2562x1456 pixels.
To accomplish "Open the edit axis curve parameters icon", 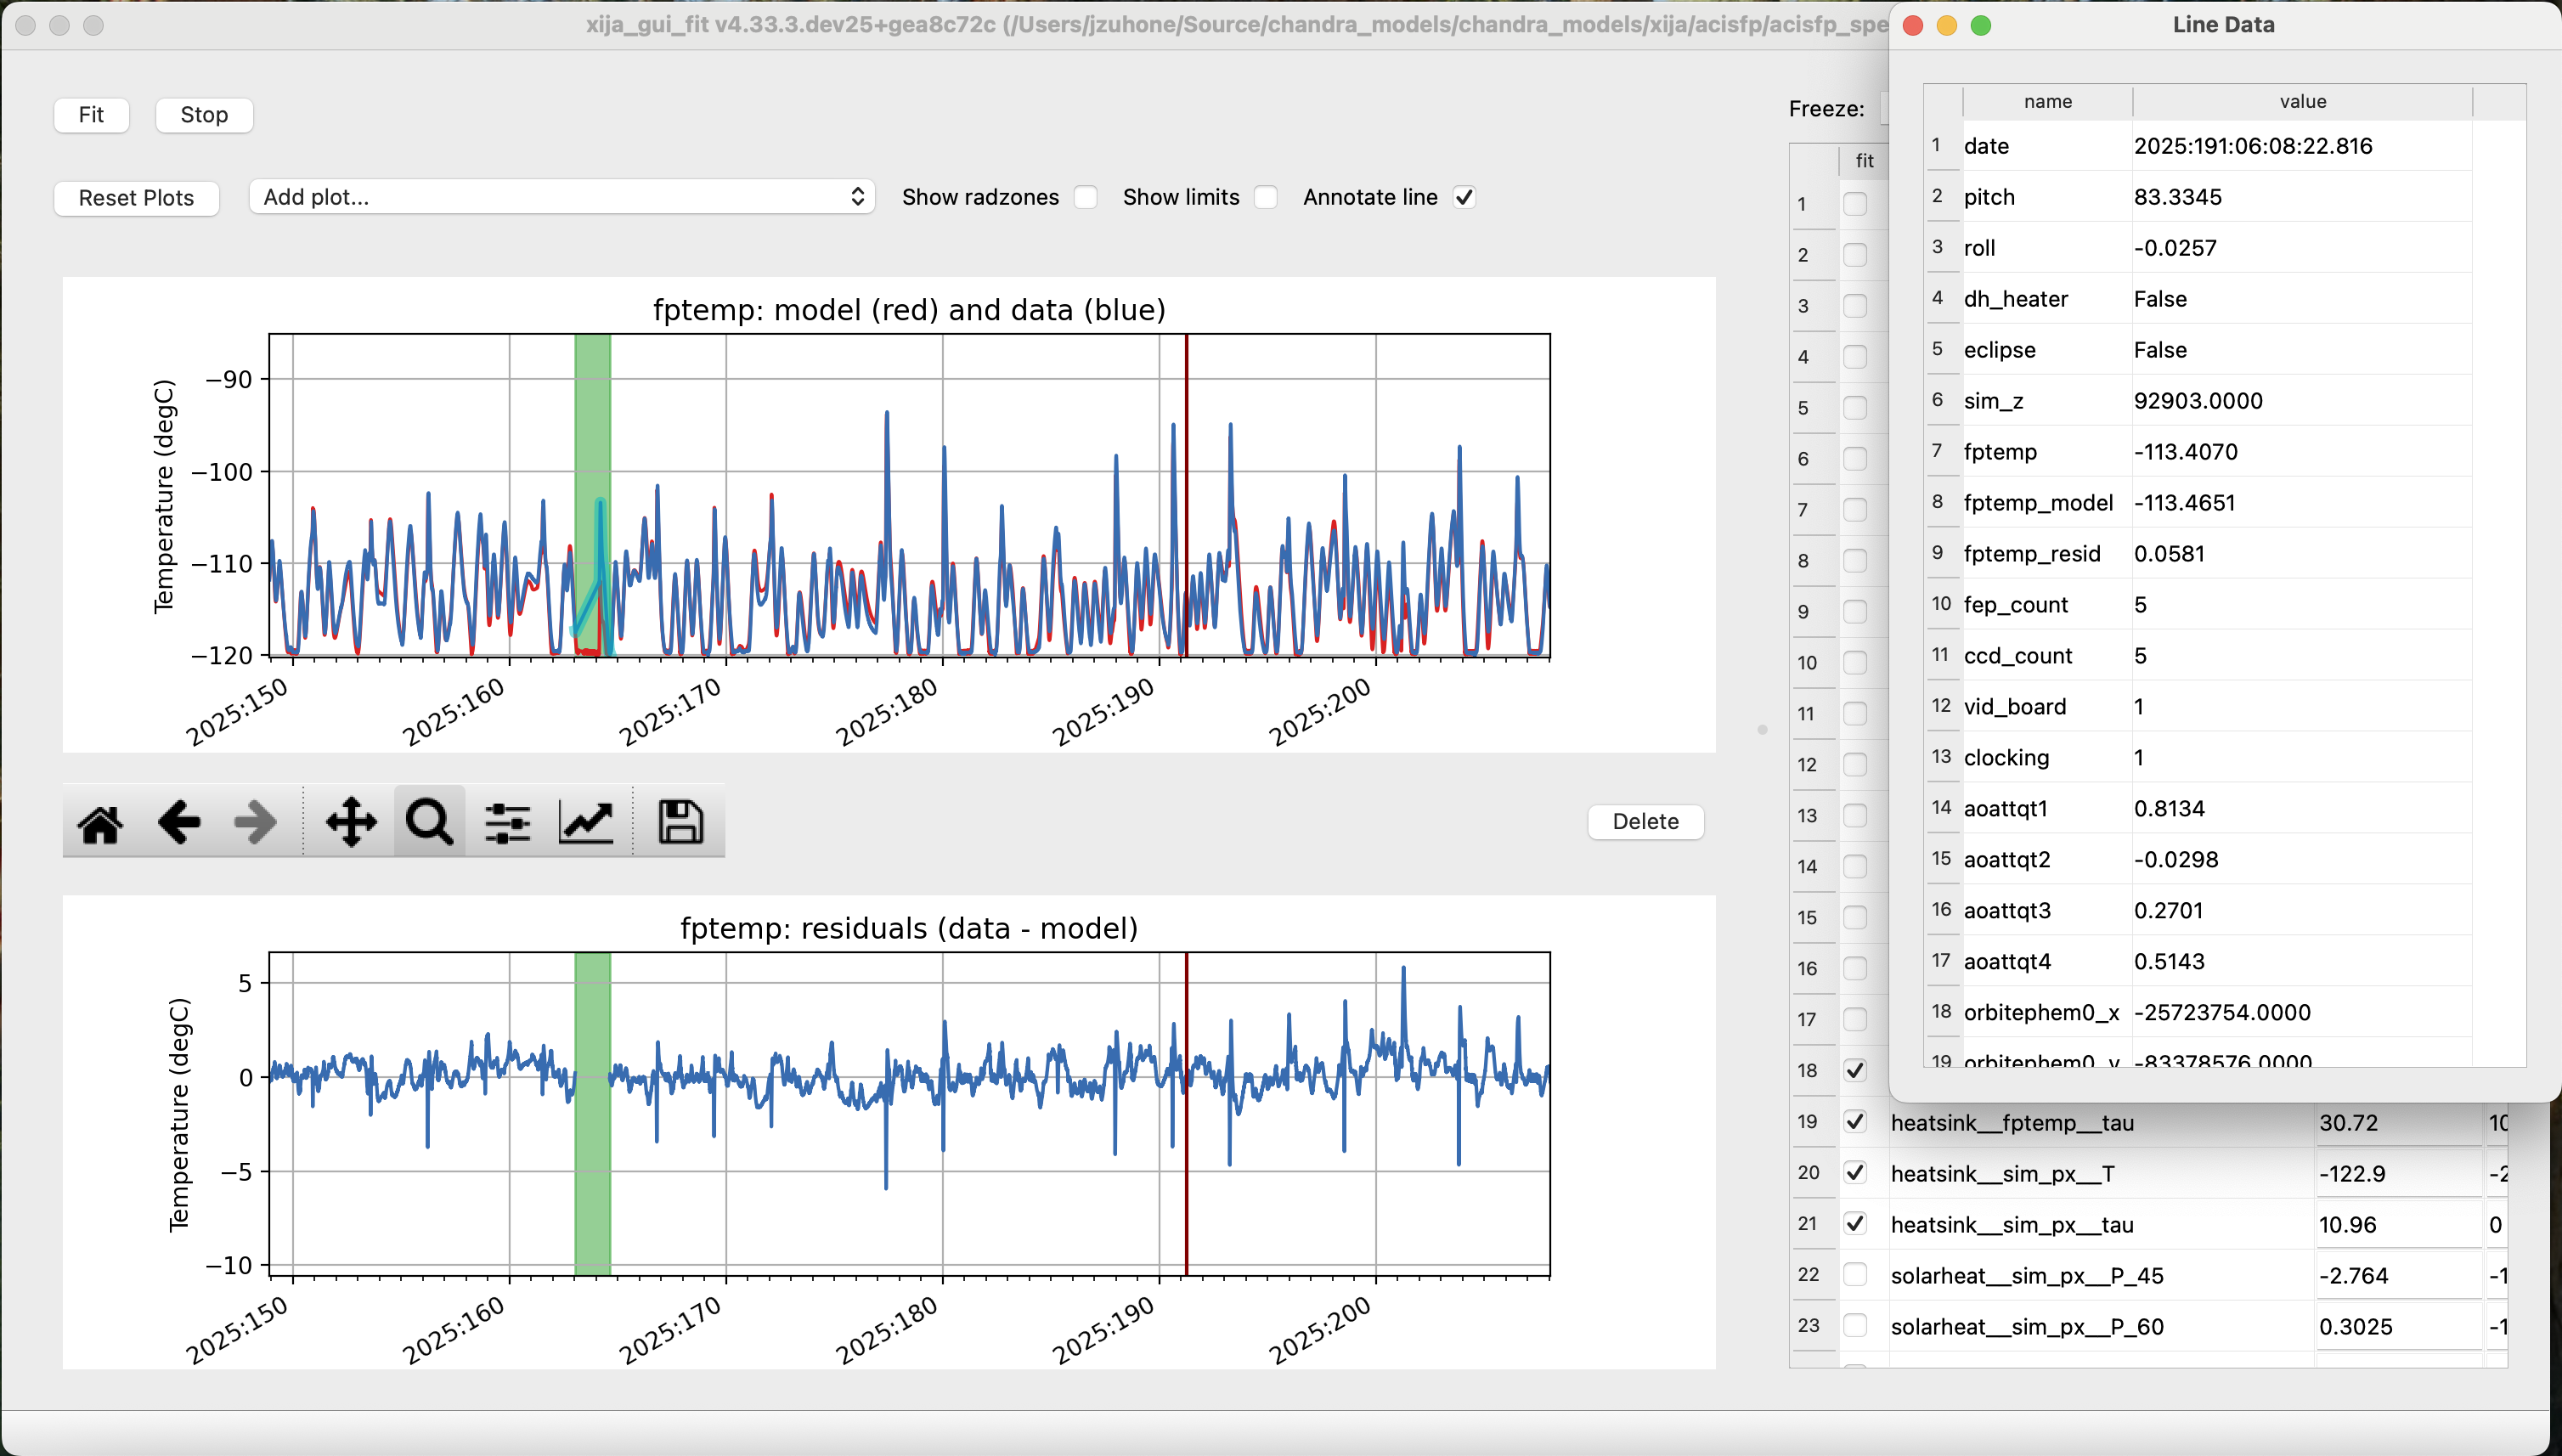I will [586, 824].
